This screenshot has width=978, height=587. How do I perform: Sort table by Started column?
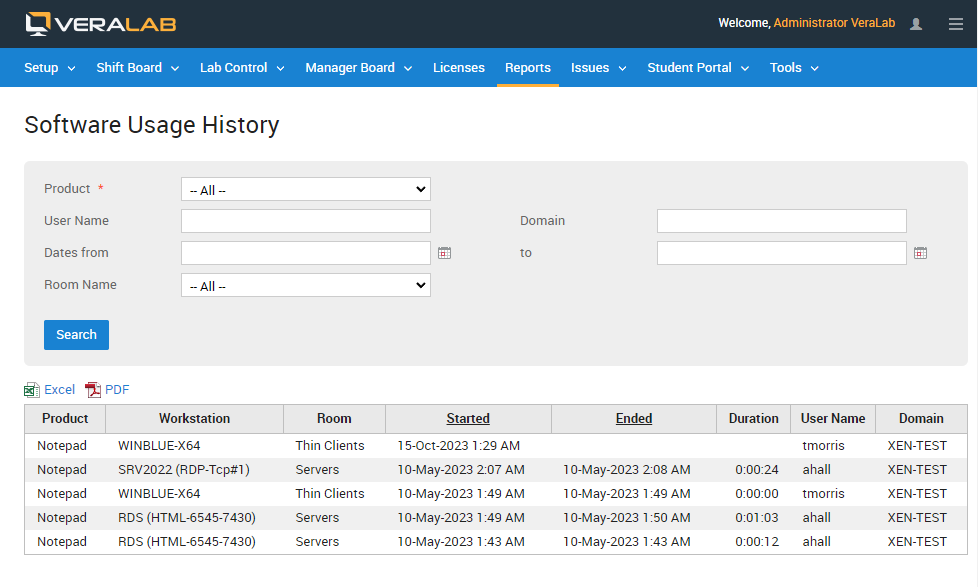(468, 419)
